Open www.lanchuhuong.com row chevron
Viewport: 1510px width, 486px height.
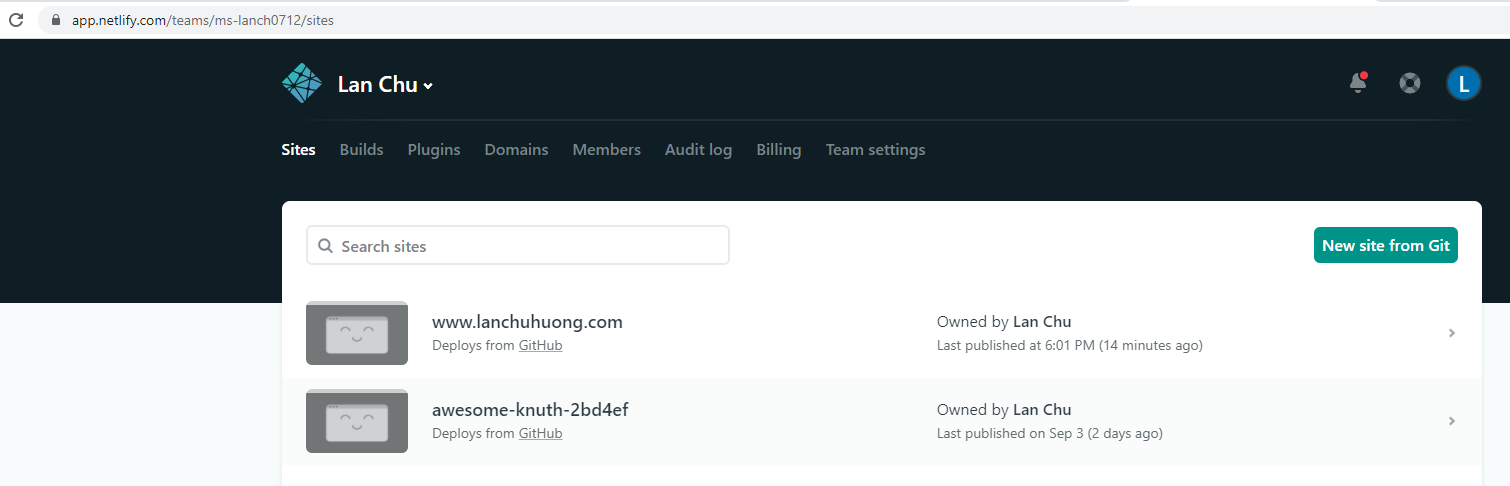[1452, 333]
